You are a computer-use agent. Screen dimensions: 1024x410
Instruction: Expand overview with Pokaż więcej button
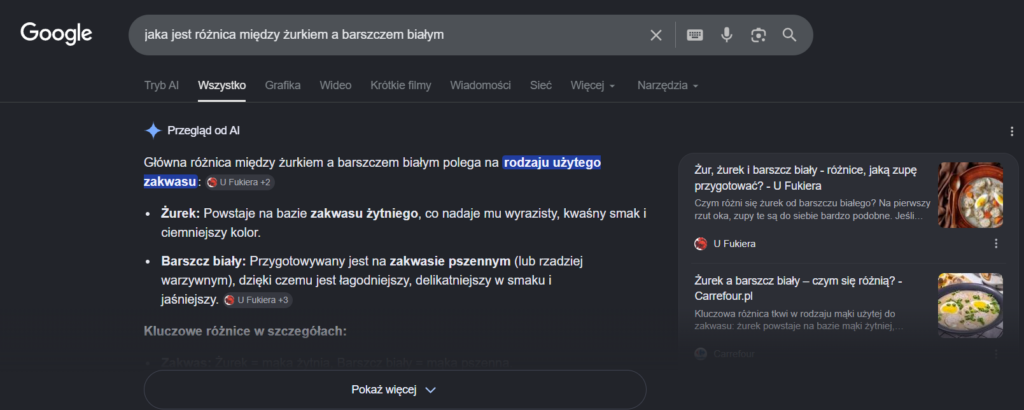(394, 390)
